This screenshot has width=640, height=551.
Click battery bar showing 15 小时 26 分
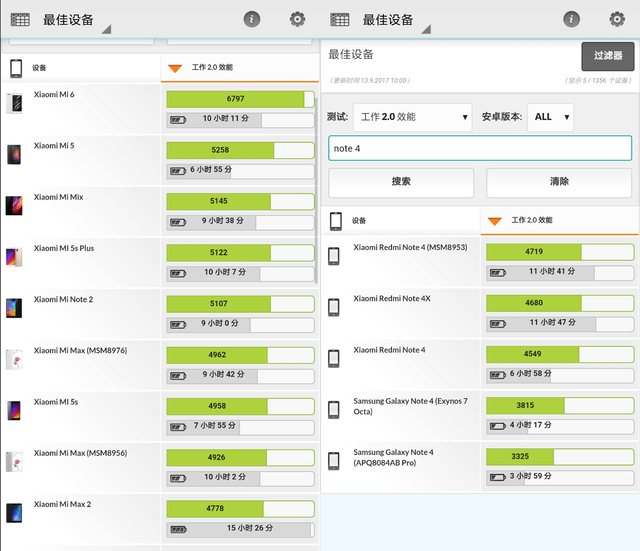point(240,529)
